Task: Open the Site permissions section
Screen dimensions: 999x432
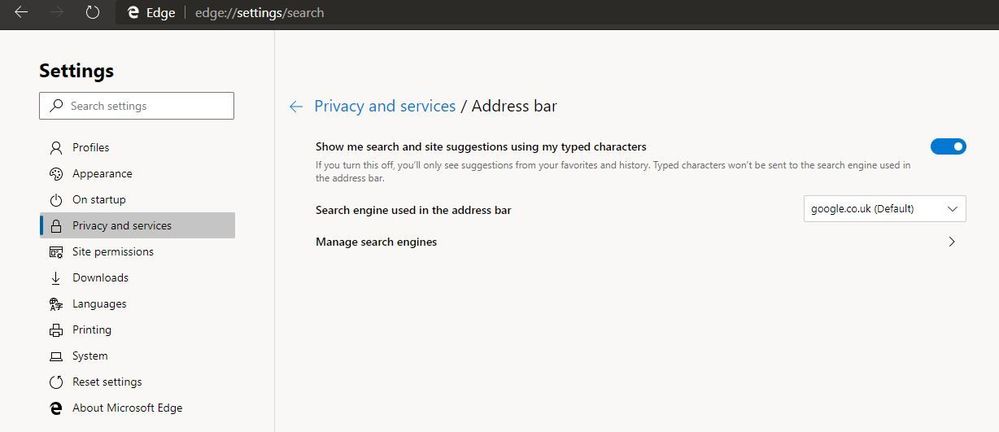Action: (x=137, y=252)
